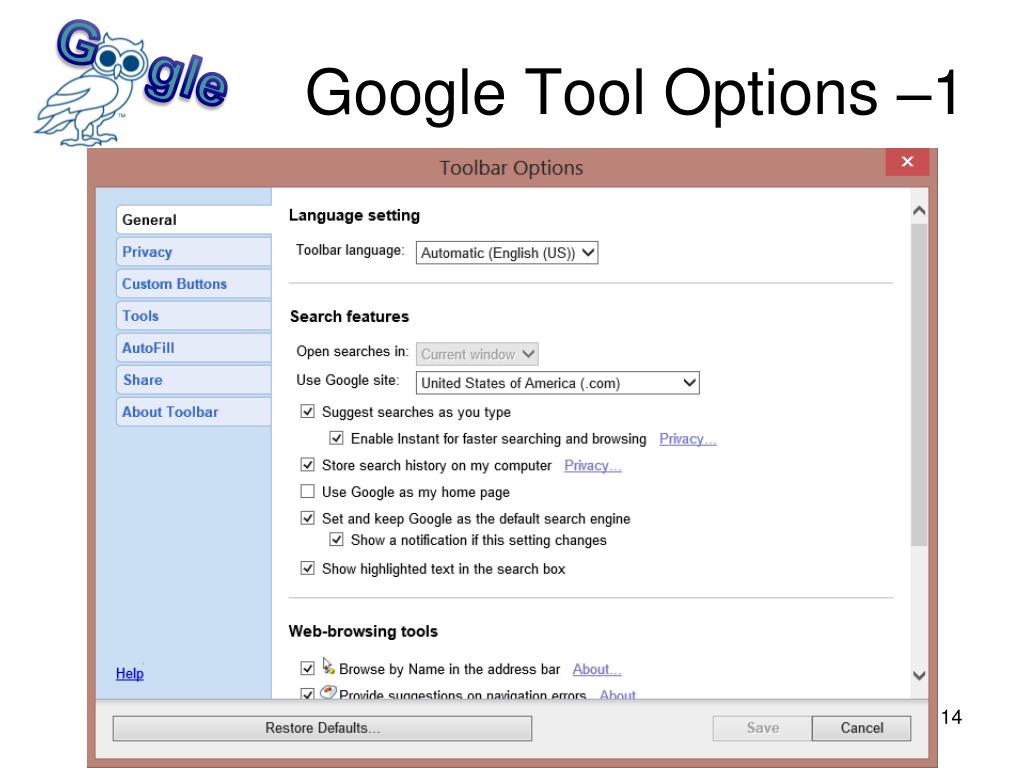Click the vertical scrollbar thumb
The image size is (1024, 768).
click(x=919, y=385)
